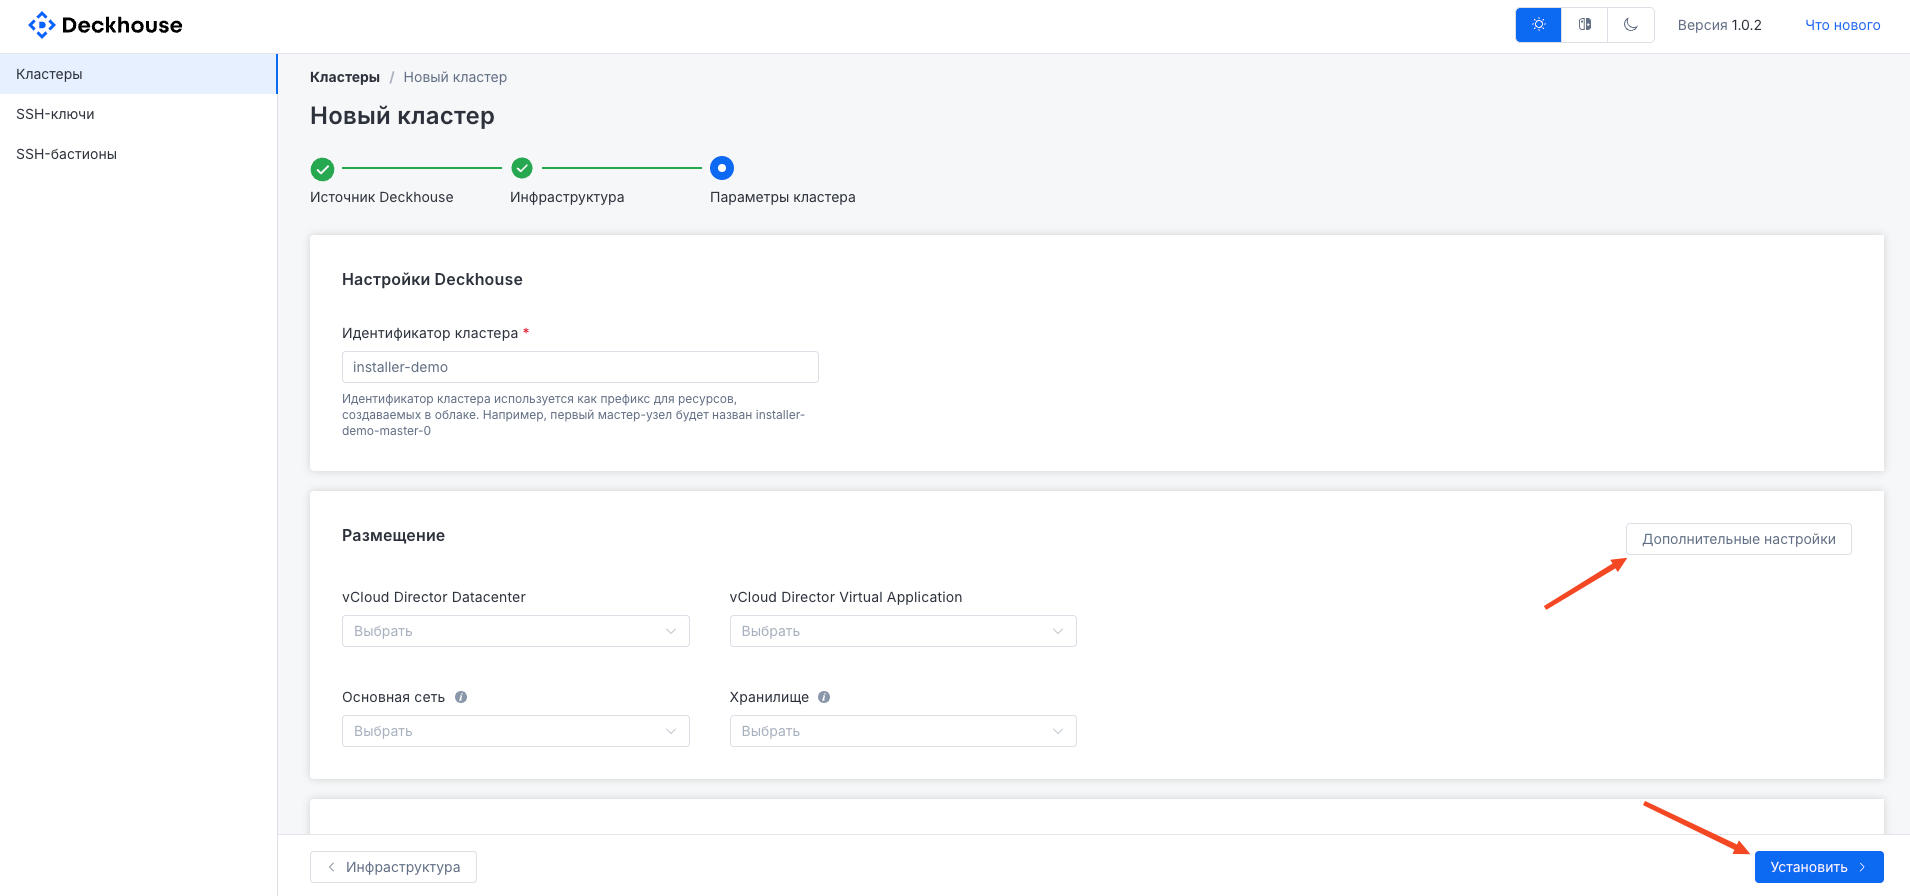This screenshot has height=896, width=1910.
Task: Open SSH-ключи in the sidebar
Action: coord(138,114)
